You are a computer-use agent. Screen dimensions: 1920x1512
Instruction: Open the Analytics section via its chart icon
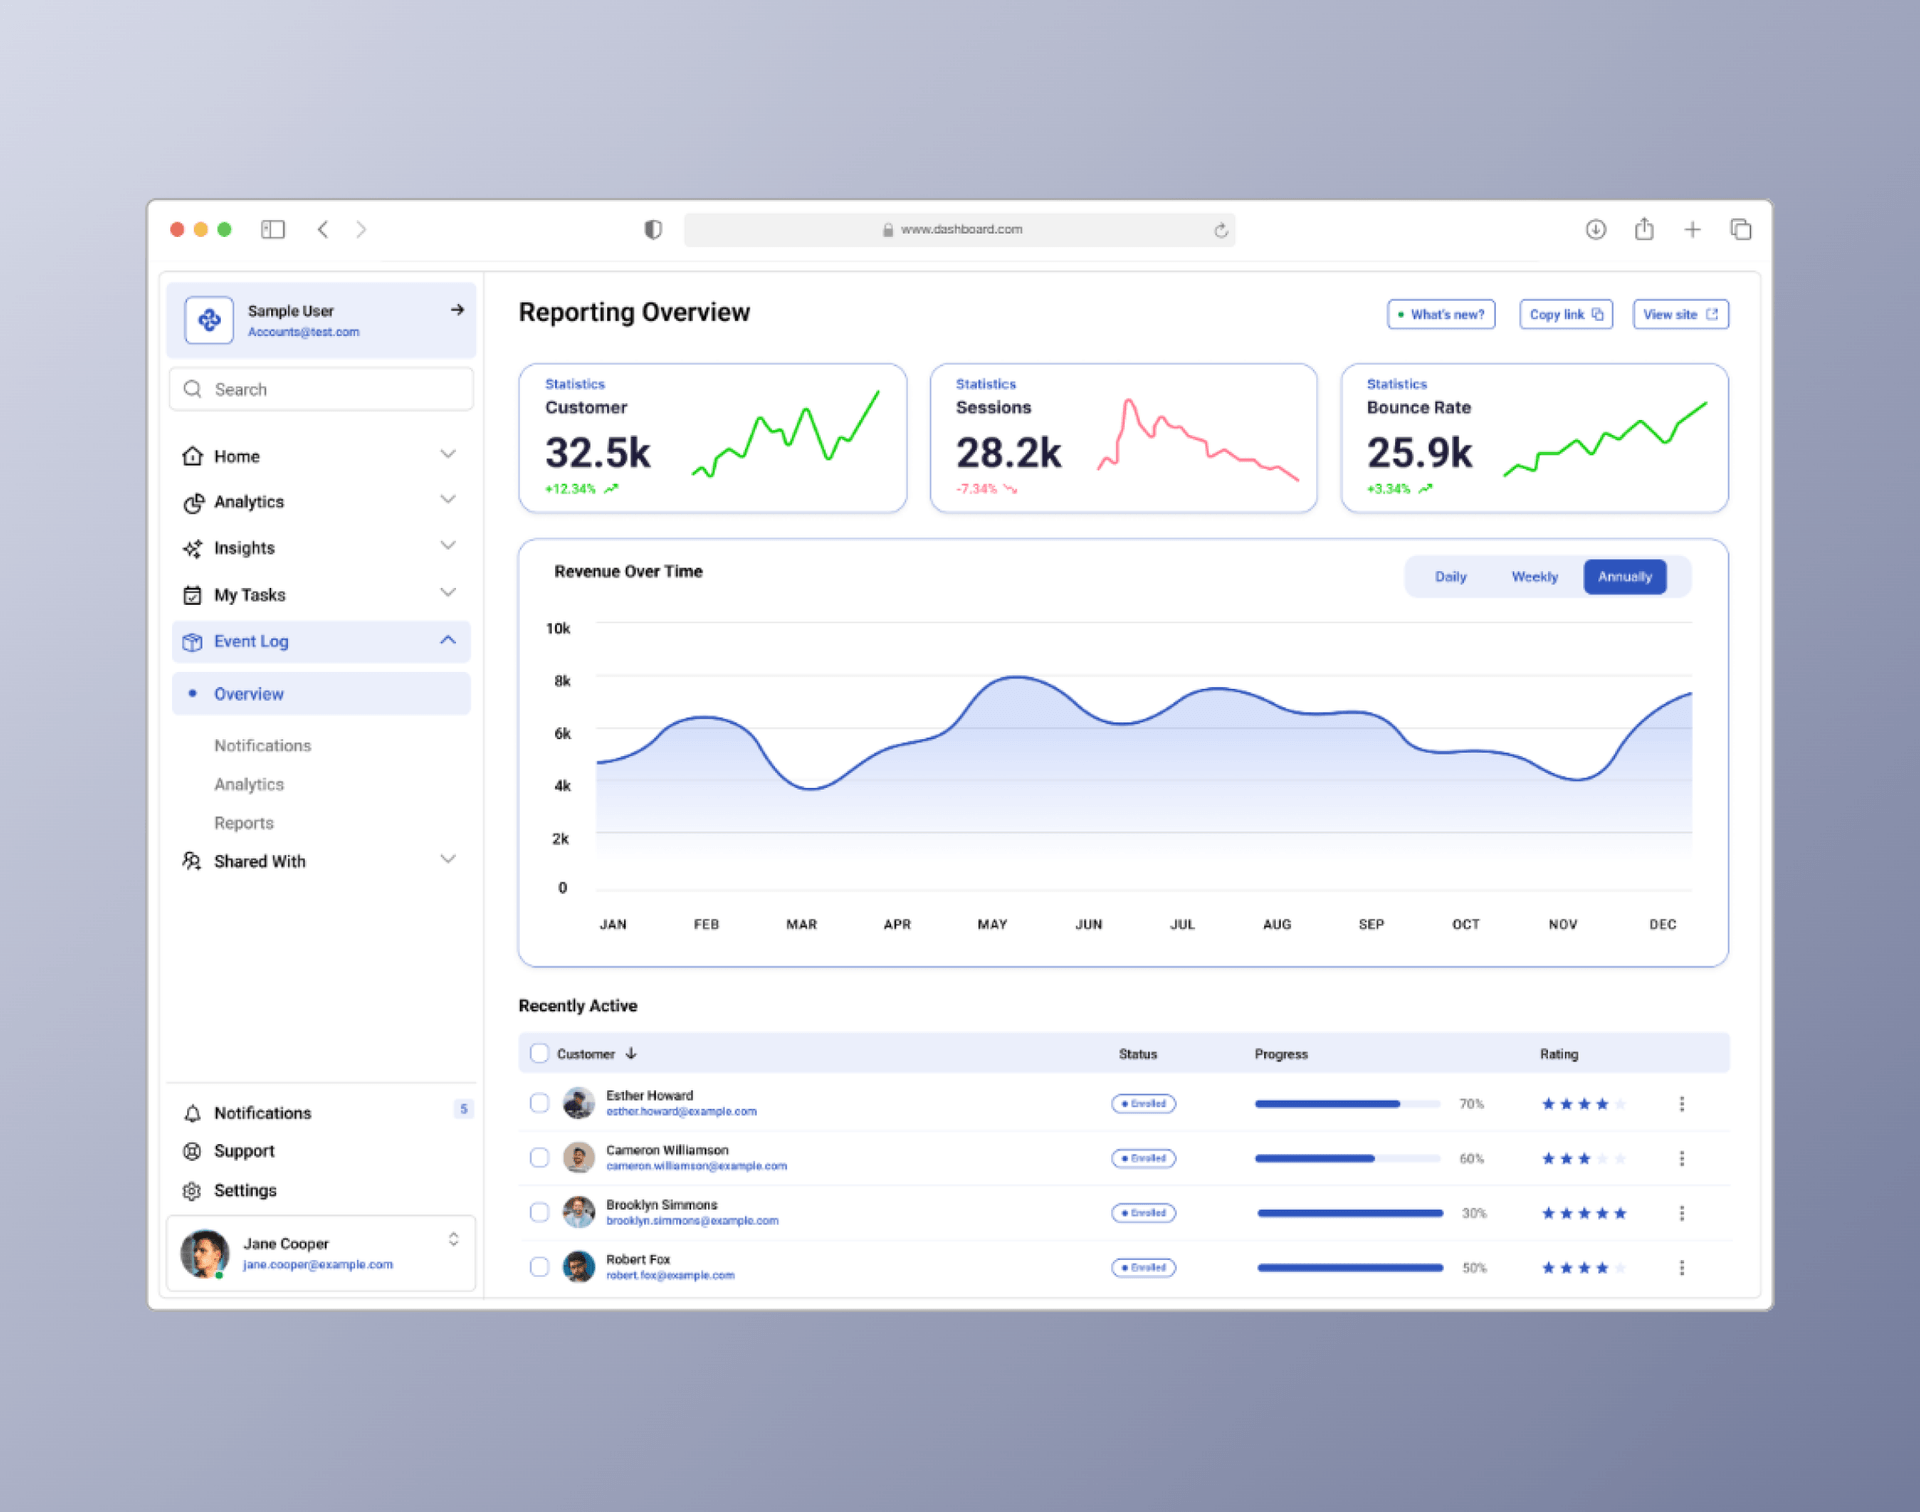click(193, 501)
